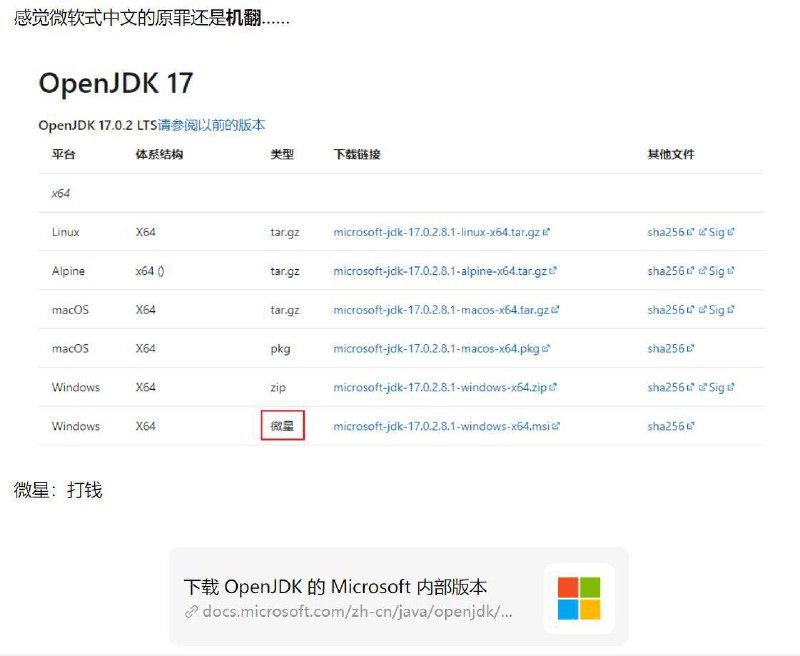The image size is (800, 656).
Task: Click the 下载链接 column header
Action: point(357,155)
